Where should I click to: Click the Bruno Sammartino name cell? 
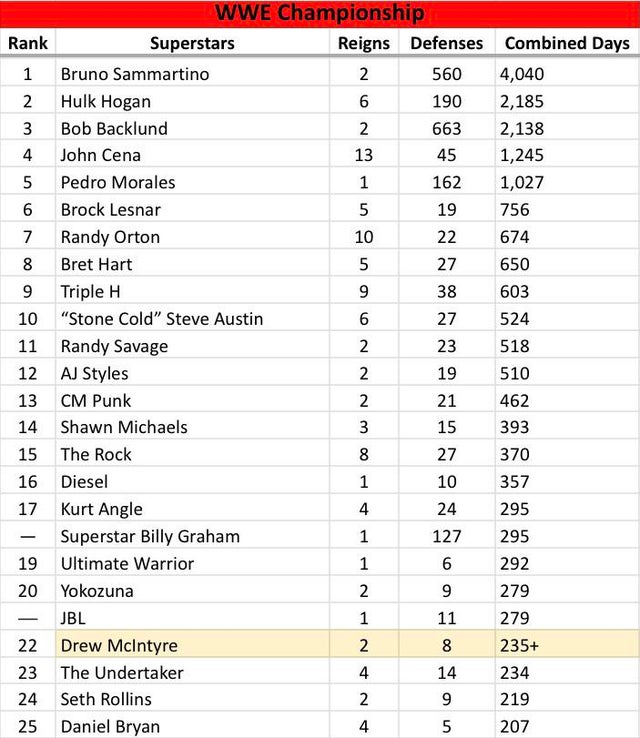pyautogui.click(x=135, y=74)
